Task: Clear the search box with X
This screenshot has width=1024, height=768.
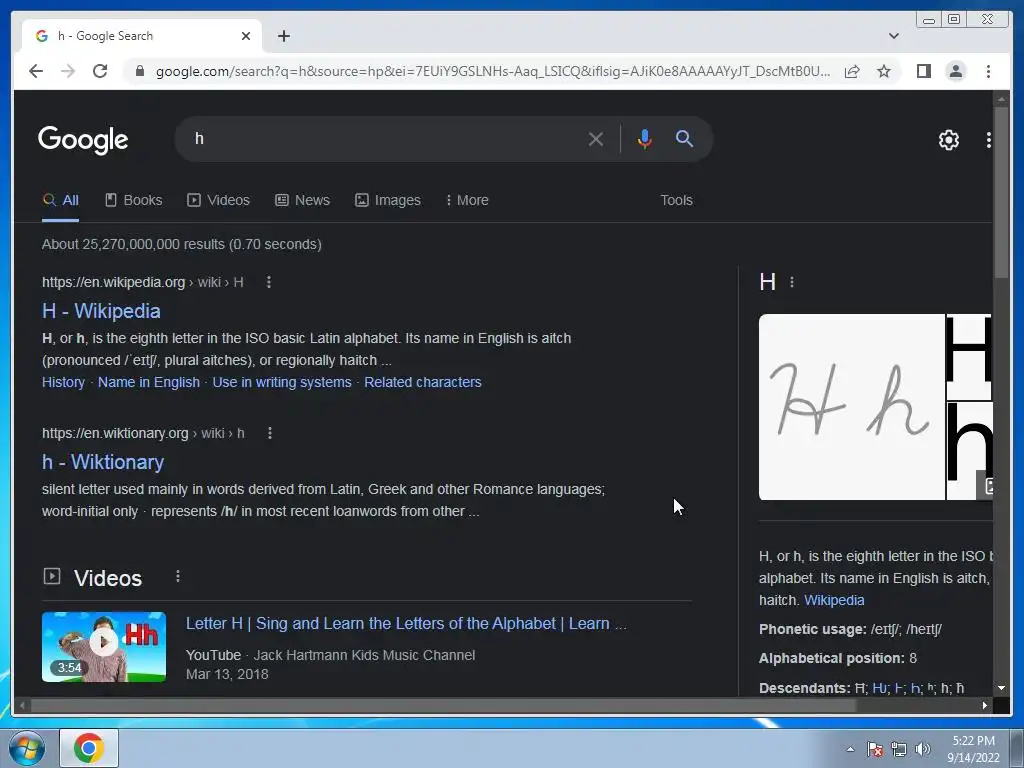Action: tap(595, 139)
